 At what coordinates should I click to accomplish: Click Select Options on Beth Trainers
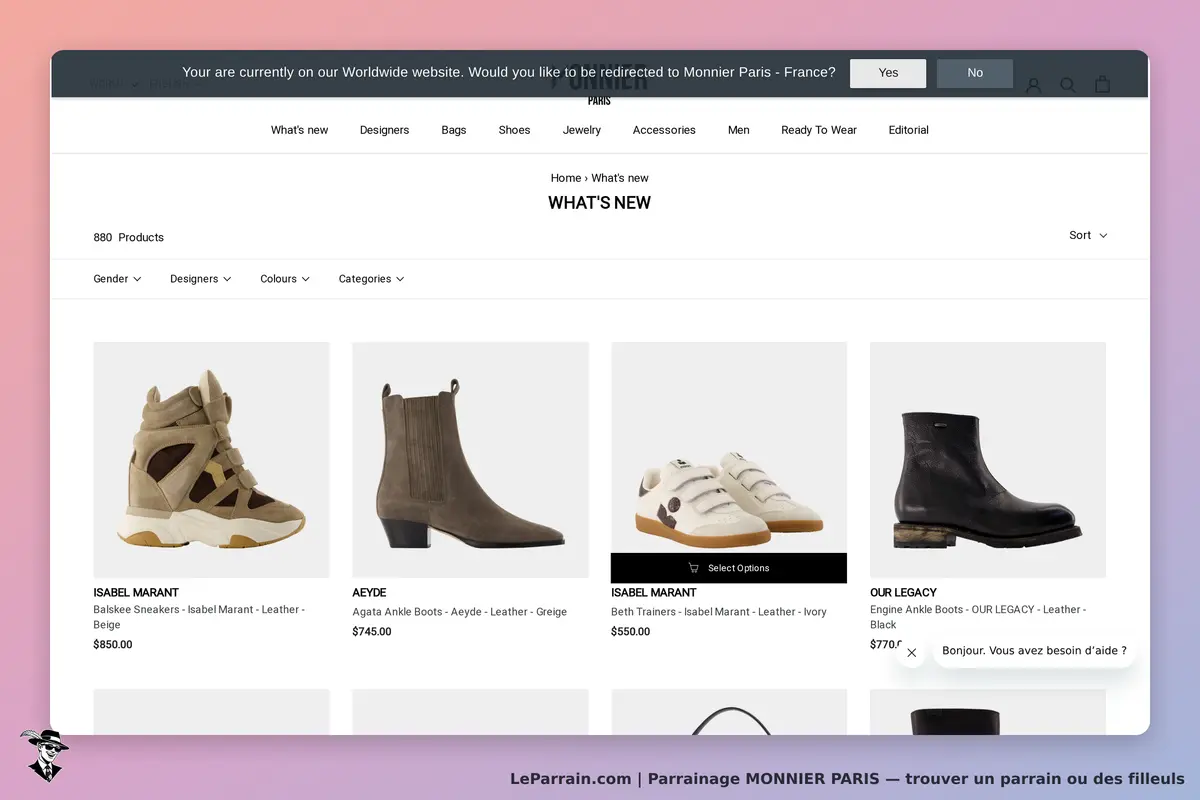pyautogui.click(x=729, y=568)
